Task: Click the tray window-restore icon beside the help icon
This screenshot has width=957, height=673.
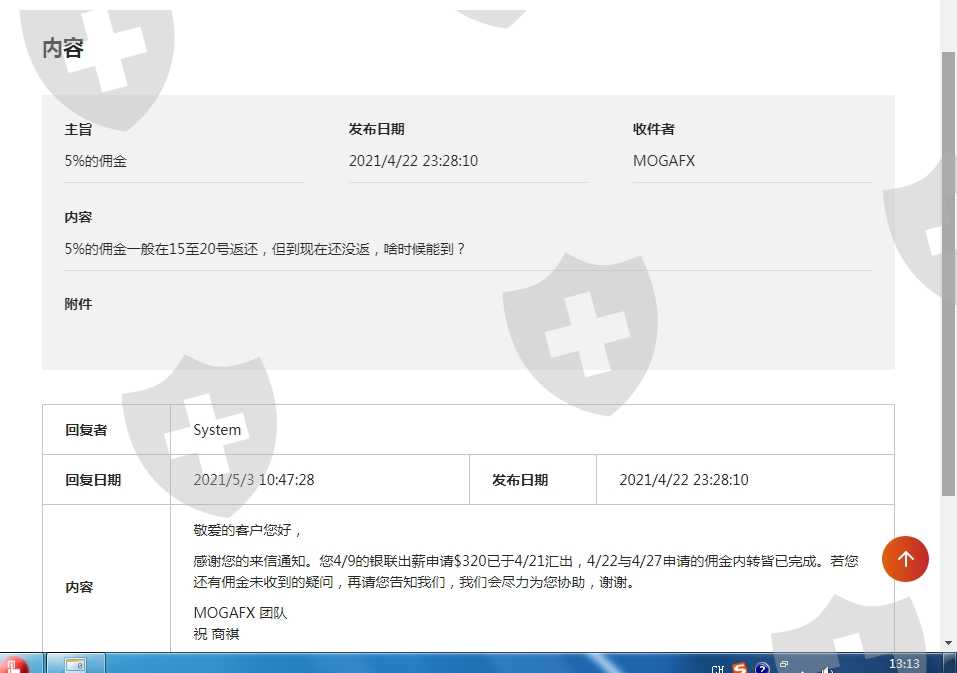Action: (x=784, y=664)
